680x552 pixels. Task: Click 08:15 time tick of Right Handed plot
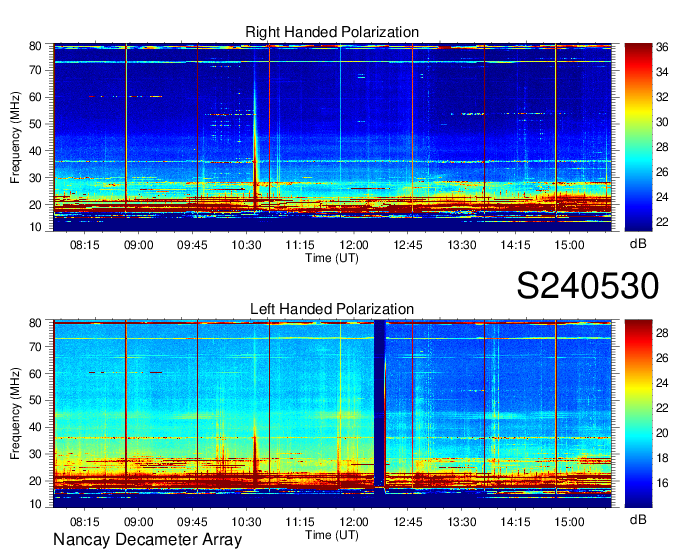point(85,245)
